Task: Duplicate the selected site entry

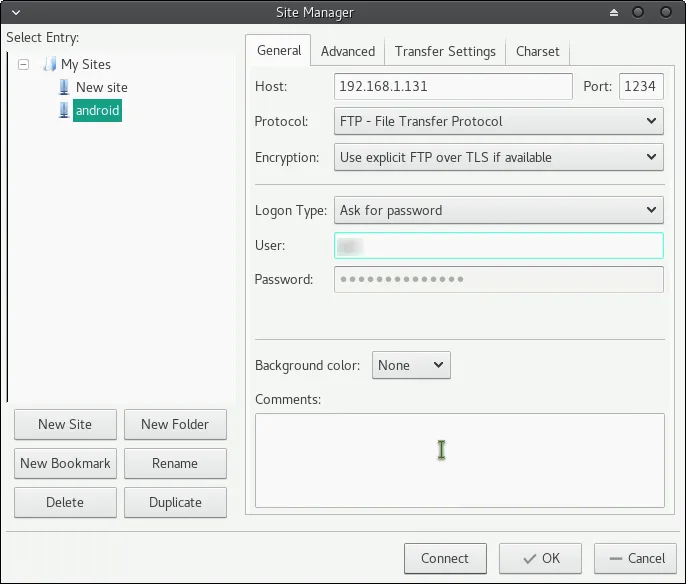Action: tap(175, 502)
